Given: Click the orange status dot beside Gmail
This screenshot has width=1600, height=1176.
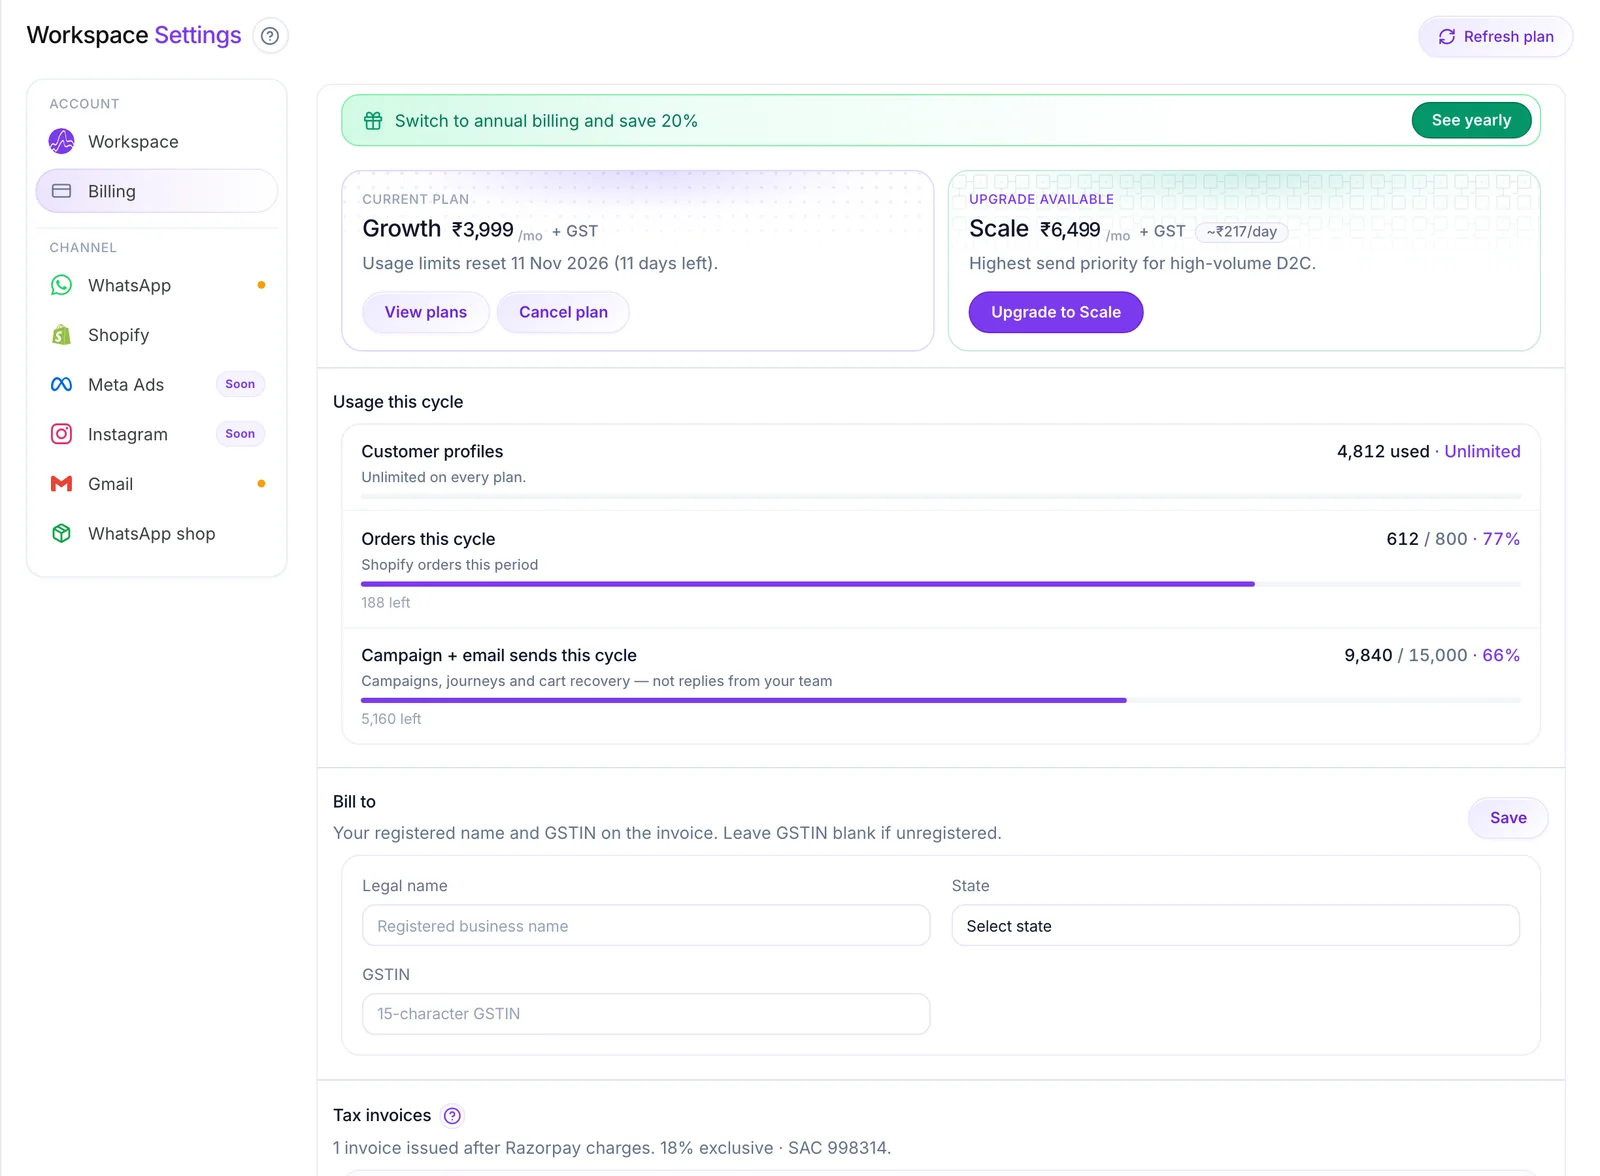Looking at the screenshot, I should pos(262,484).
